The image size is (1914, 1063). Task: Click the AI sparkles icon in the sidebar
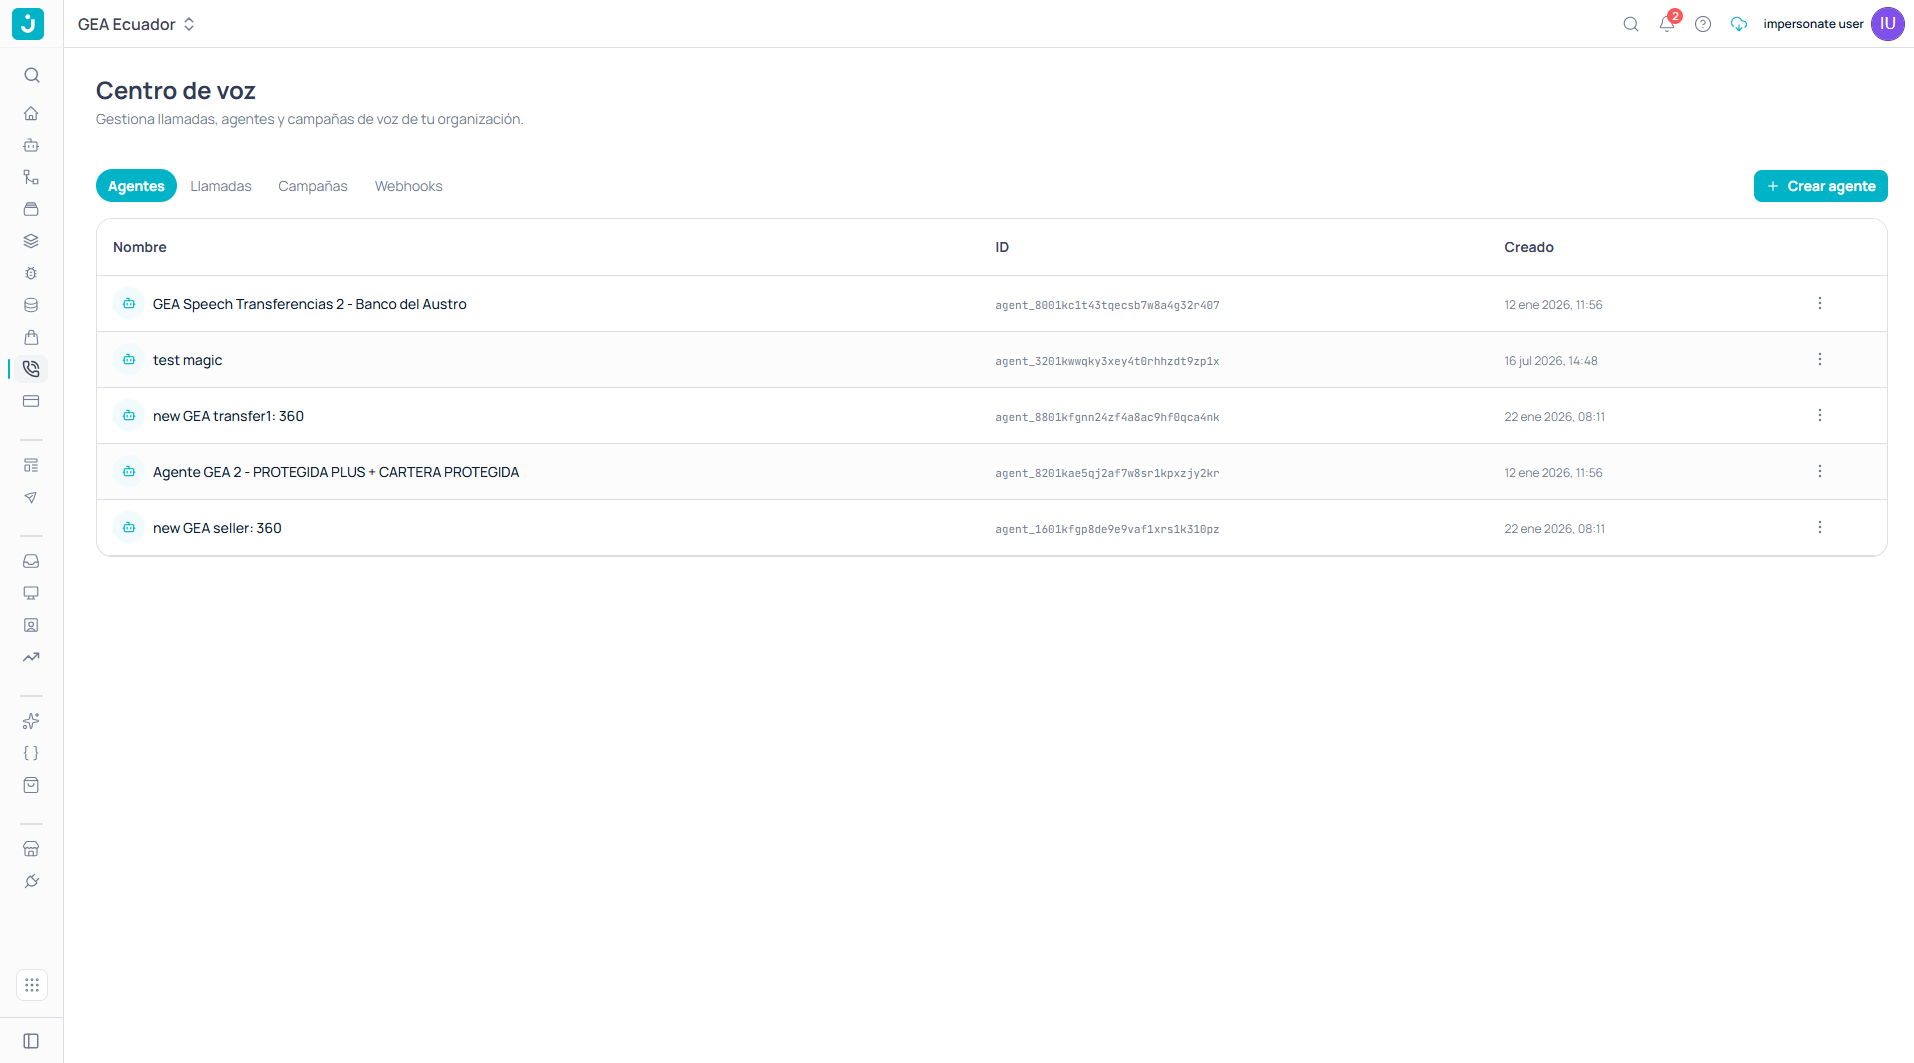pos(31,721)
